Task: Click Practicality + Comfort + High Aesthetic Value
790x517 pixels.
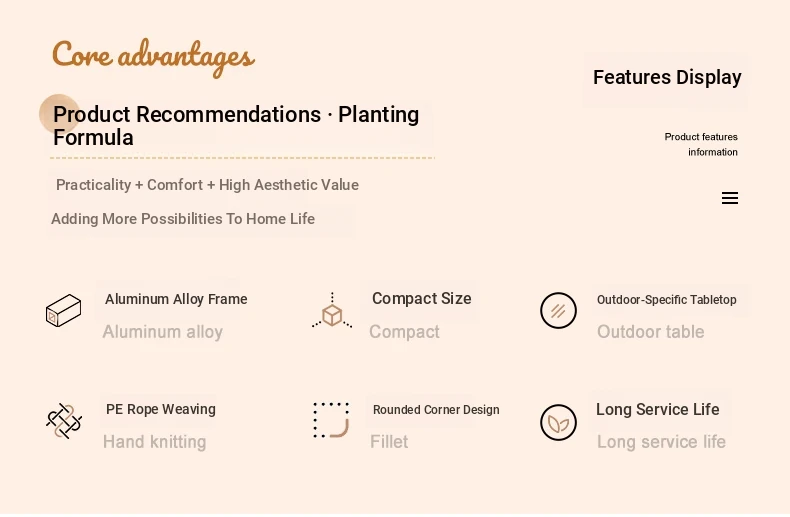Action: [207, 185]
